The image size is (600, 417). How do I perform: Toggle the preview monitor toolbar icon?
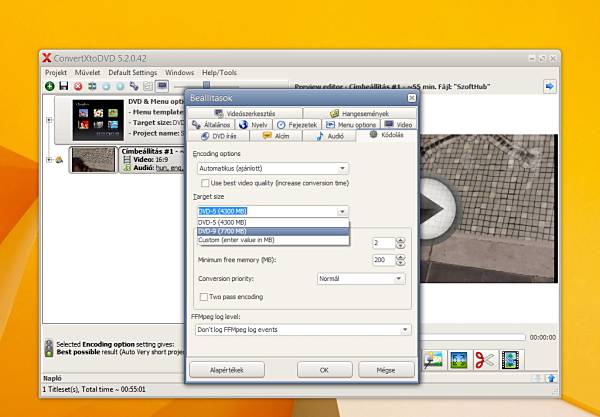pyautogui.click(x=162, y=86)
